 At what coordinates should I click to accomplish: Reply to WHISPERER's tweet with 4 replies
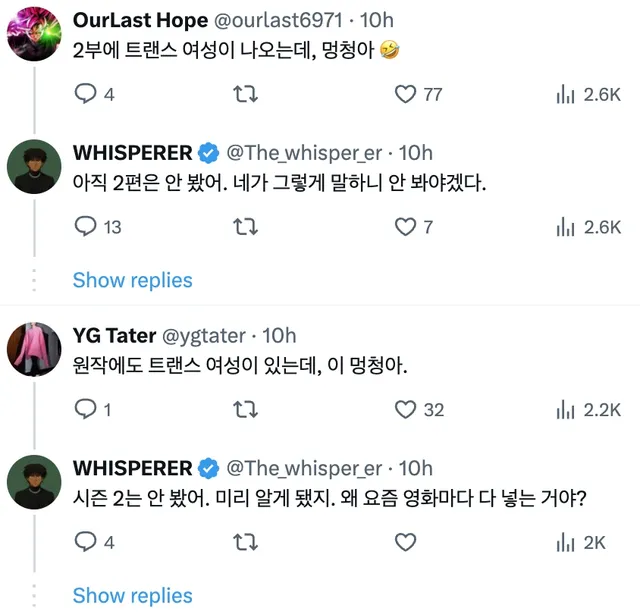pos(87,542)
